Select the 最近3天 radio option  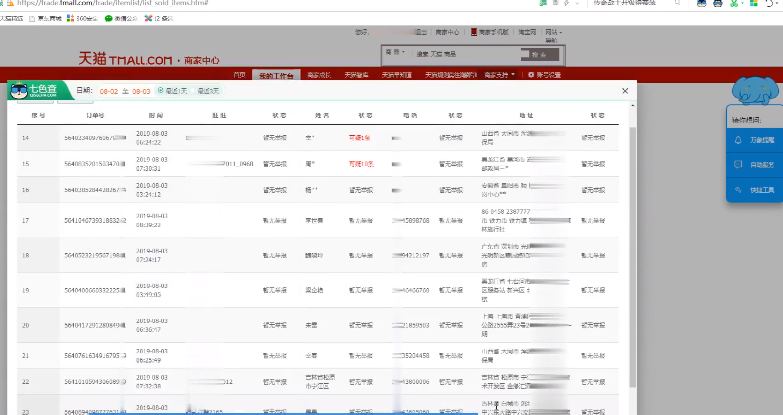(207, 91)
